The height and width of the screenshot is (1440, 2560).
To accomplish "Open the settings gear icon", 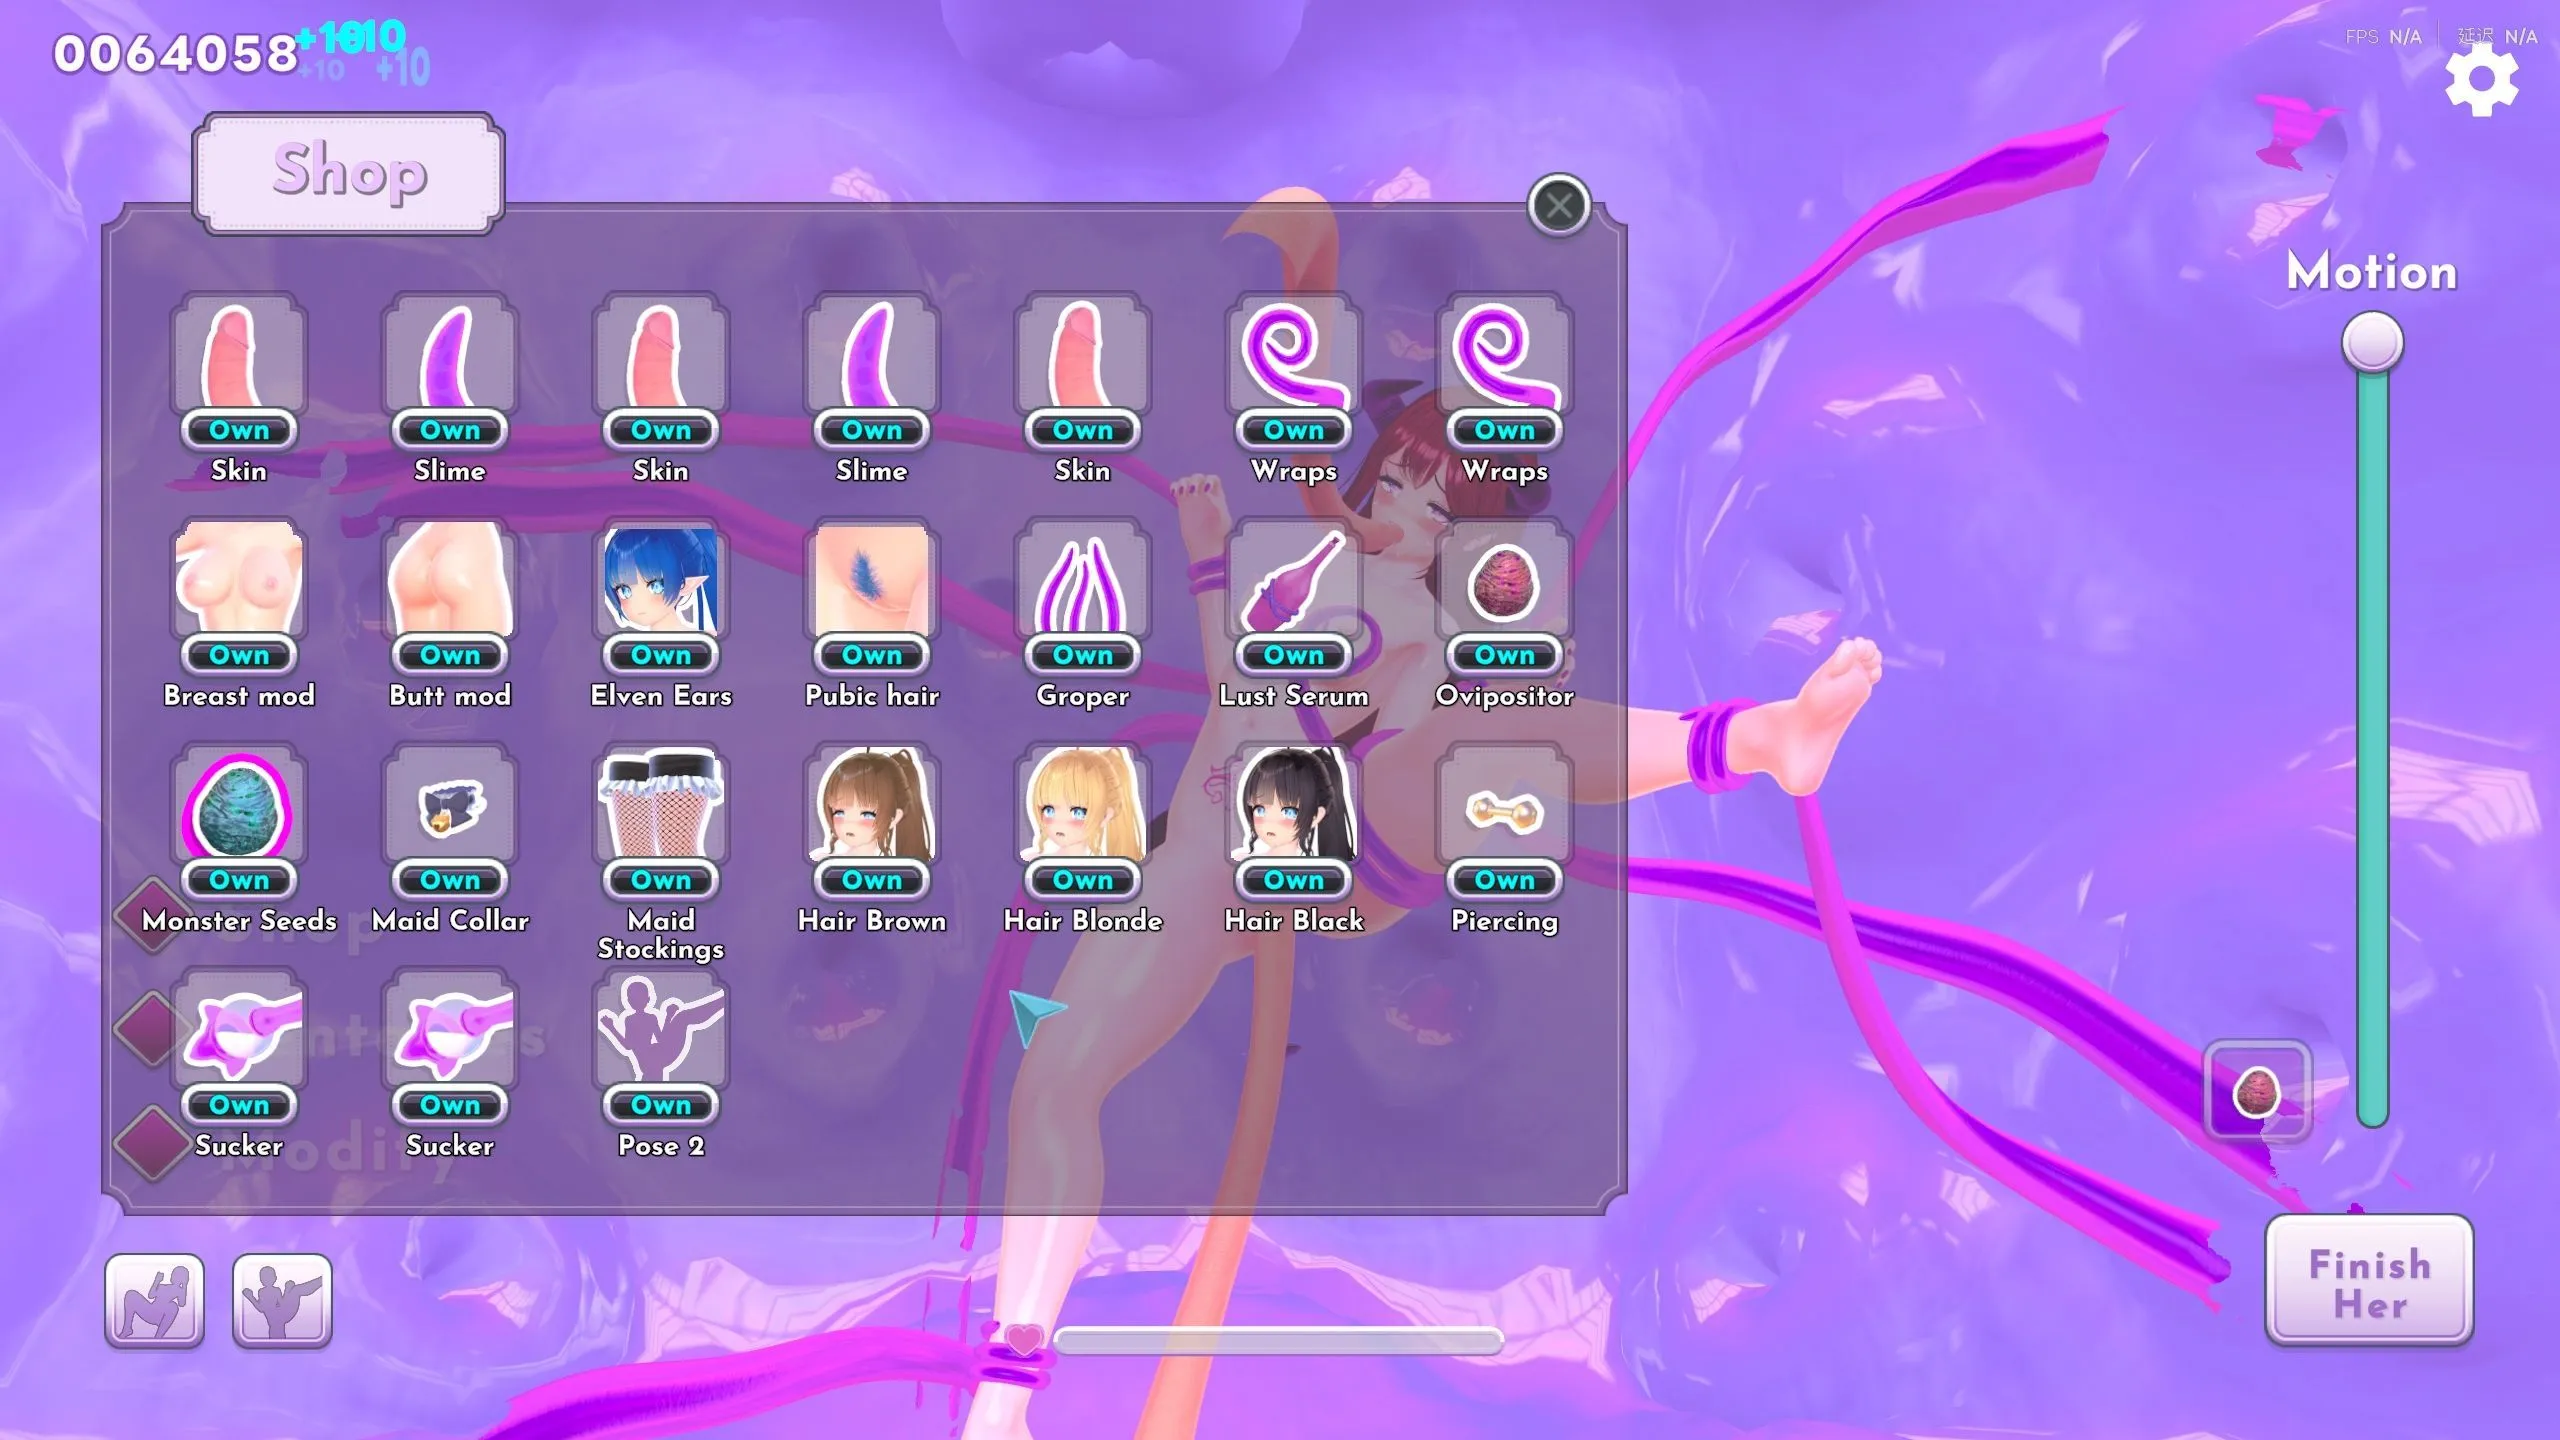I will coord(2481,78).
